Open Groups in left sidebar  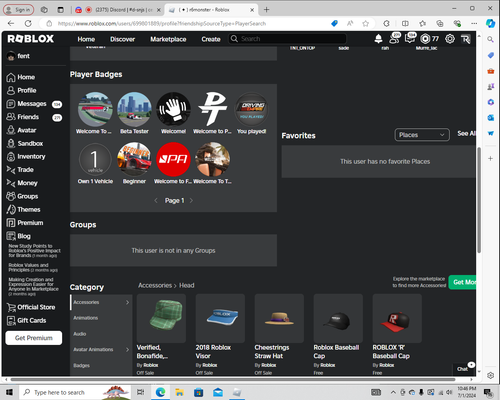22,196
